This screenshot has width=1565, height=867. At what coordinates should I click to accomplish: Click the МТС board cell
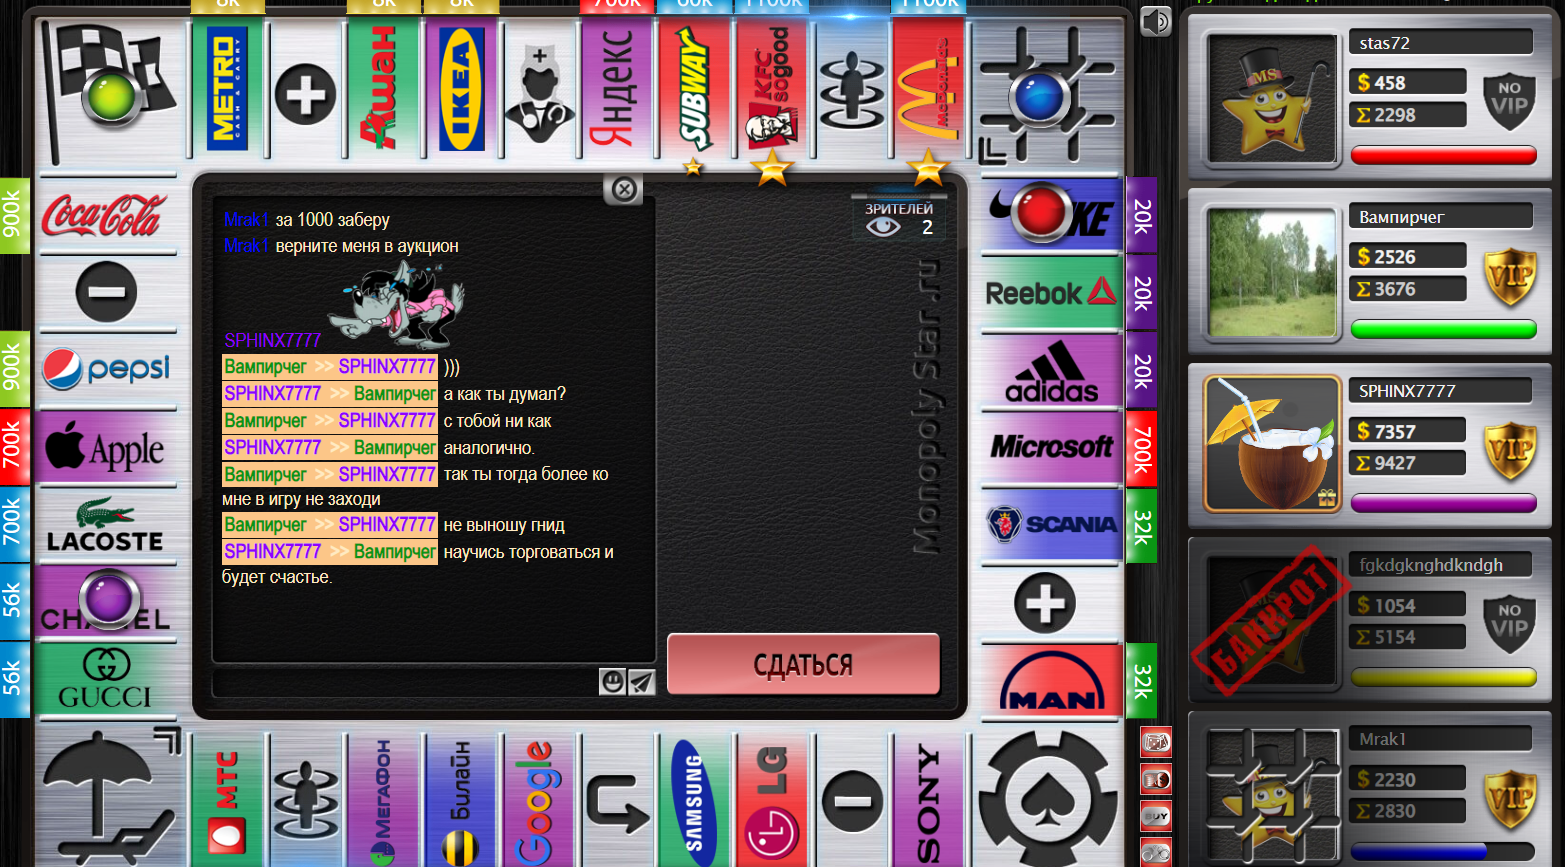click(227, 800)
